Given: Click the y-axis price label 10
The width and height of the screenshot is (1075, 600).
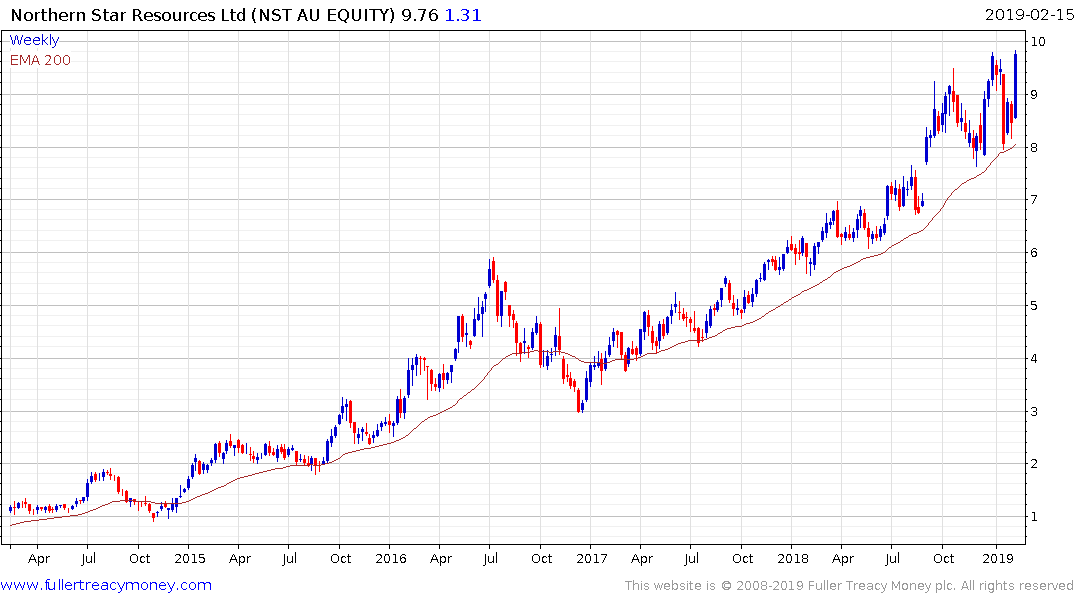Looking at the screenshot, I should [x=1038, y=42].
